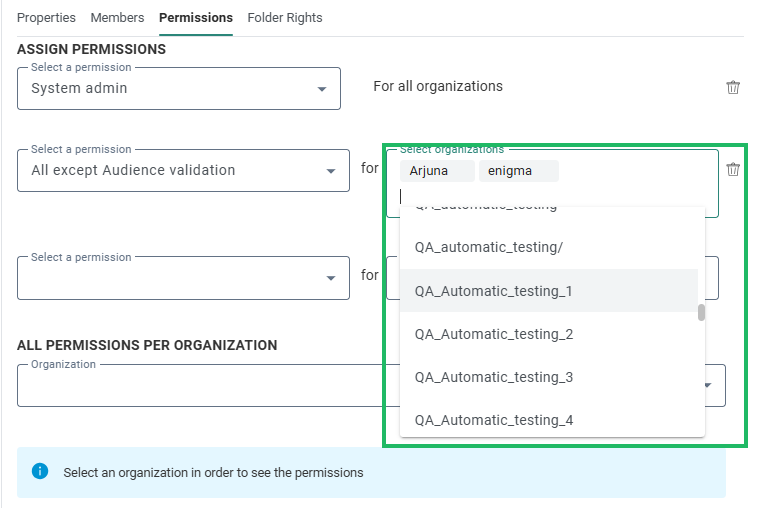Open the 'All except Audience validation' dropdown

coord(331,171)
